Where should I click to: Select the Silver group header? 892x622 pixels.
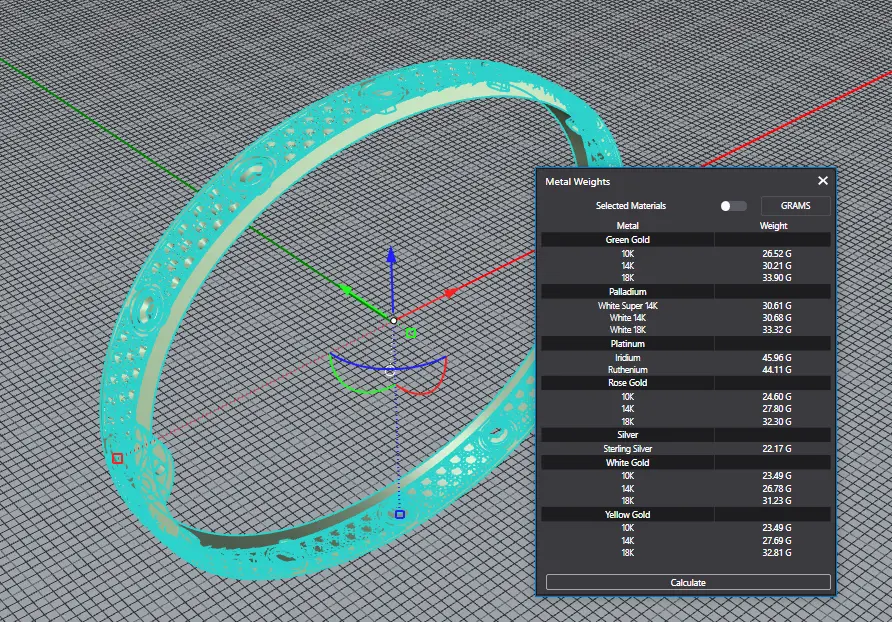click(x=686, y=435)
